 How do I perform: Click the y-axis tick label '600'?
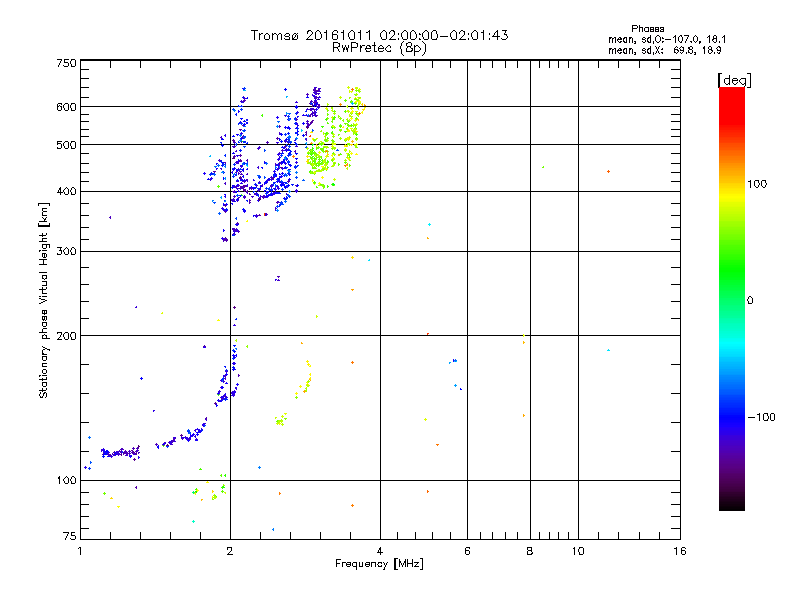pyautogui.click(x=66, y=107)
